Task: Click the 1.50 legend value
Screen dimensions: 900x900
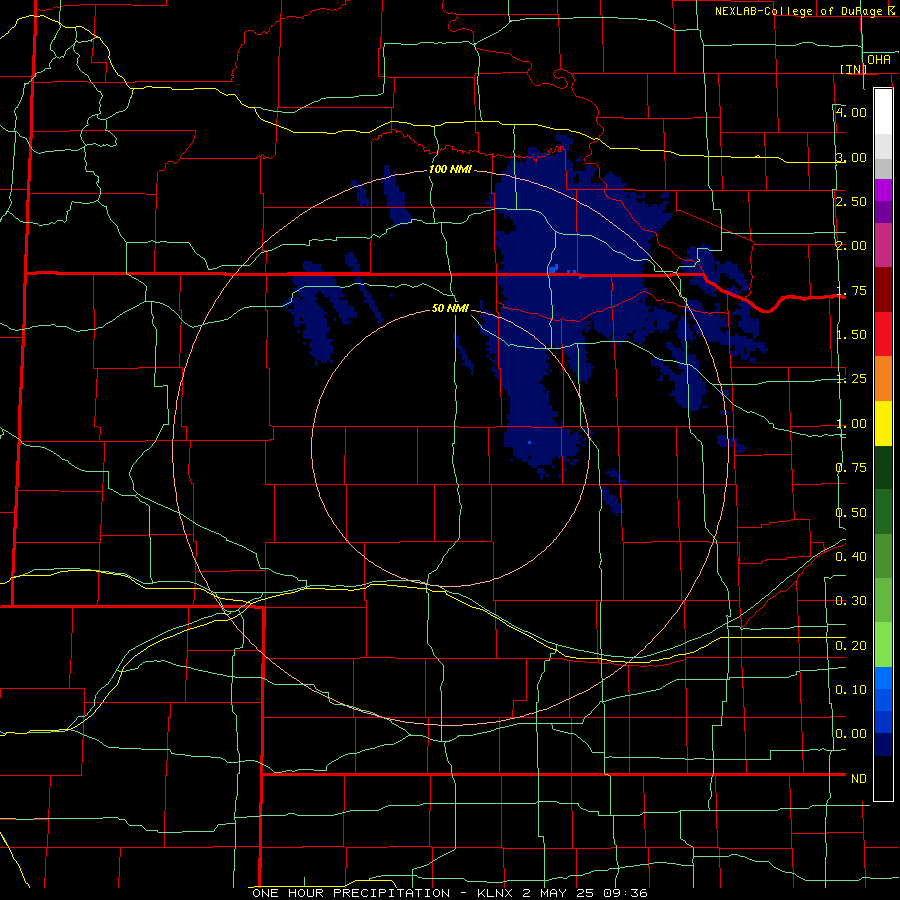Action: pos(851,335)
